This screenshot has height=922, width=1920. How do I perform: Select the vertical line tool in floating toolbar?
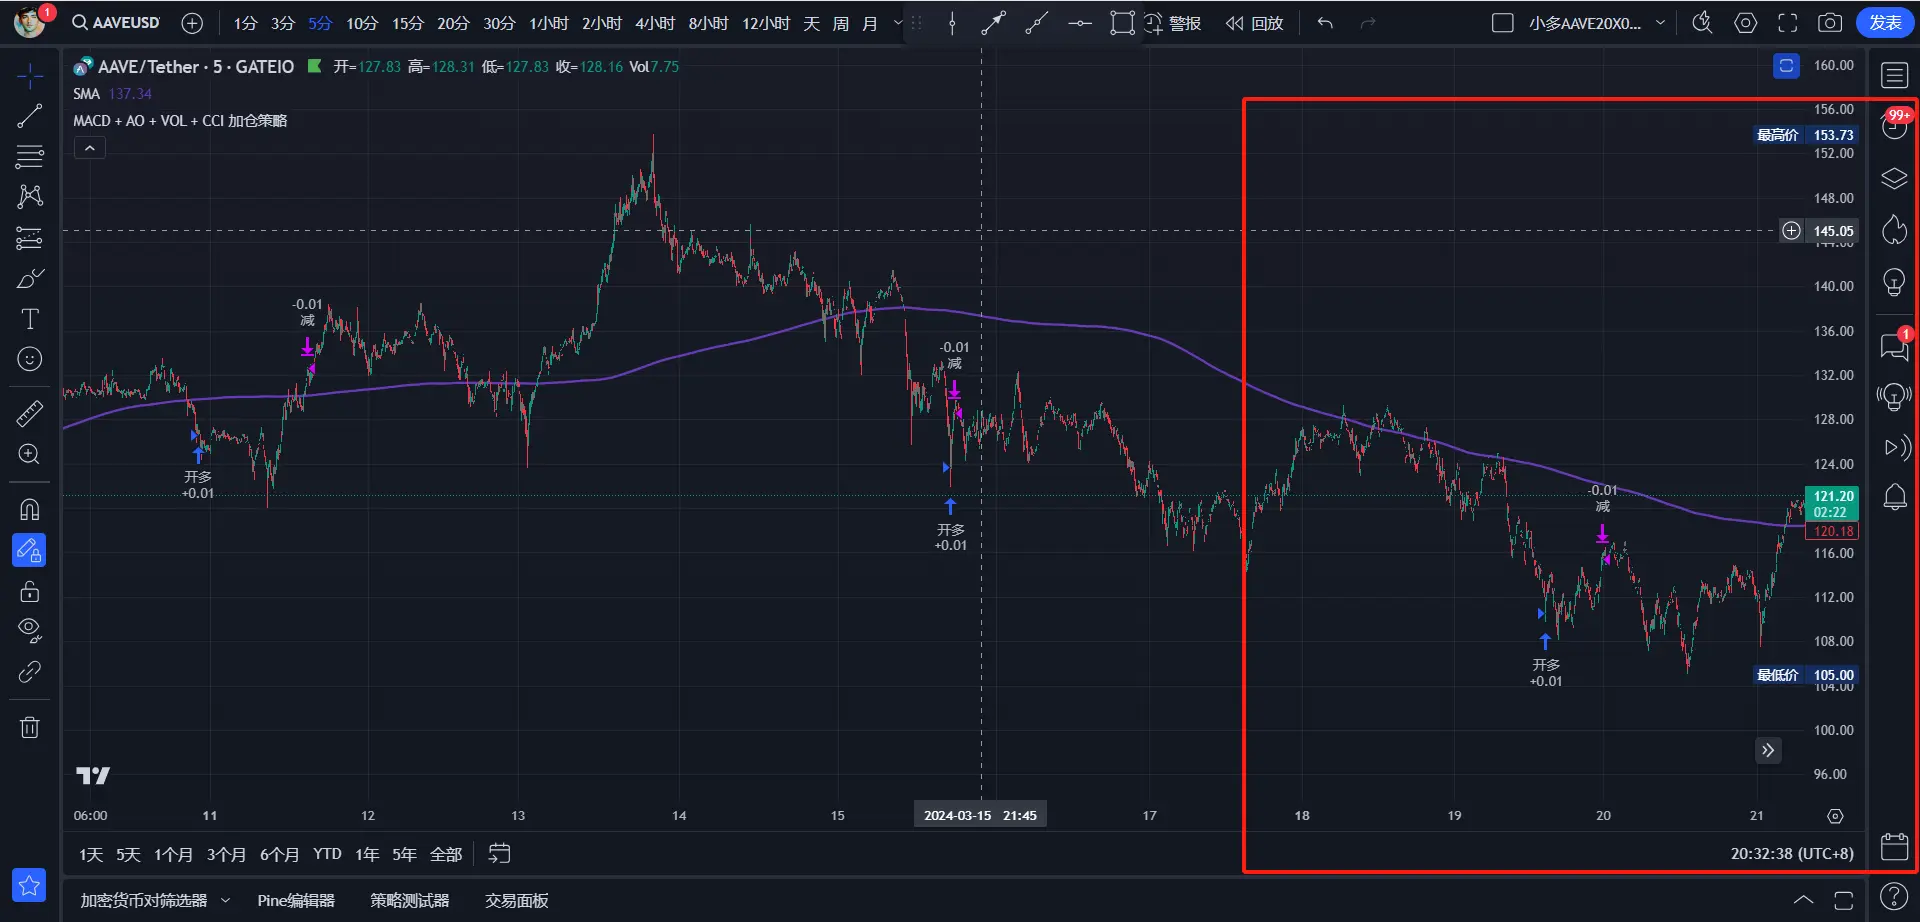(952, 23)
